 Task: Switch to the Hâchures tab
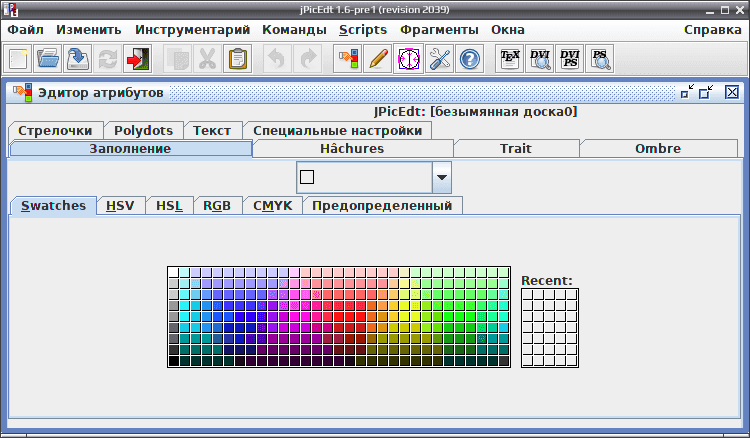pyautogui.click(x=352, y=149)
